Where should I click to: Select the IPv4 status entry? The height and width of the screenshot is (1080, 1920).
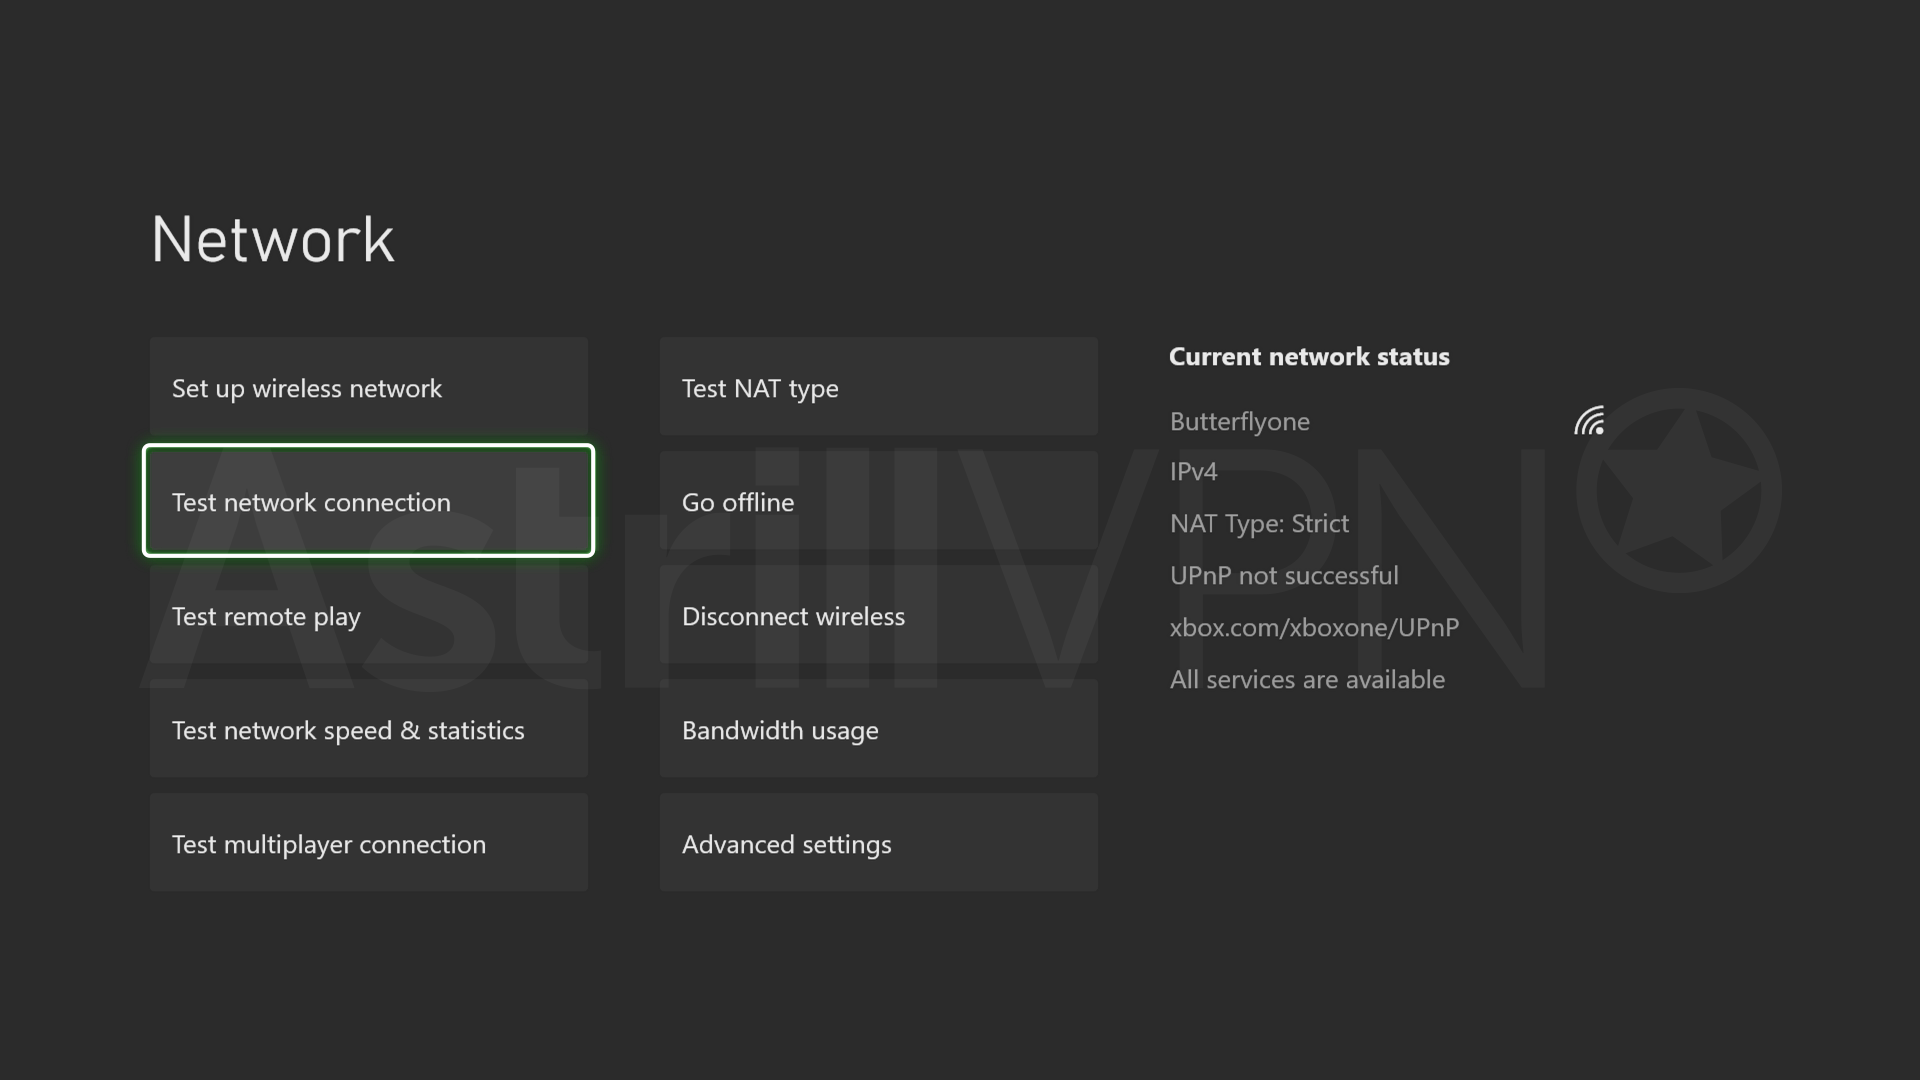pyautogui.click(x=1193, y=471)
